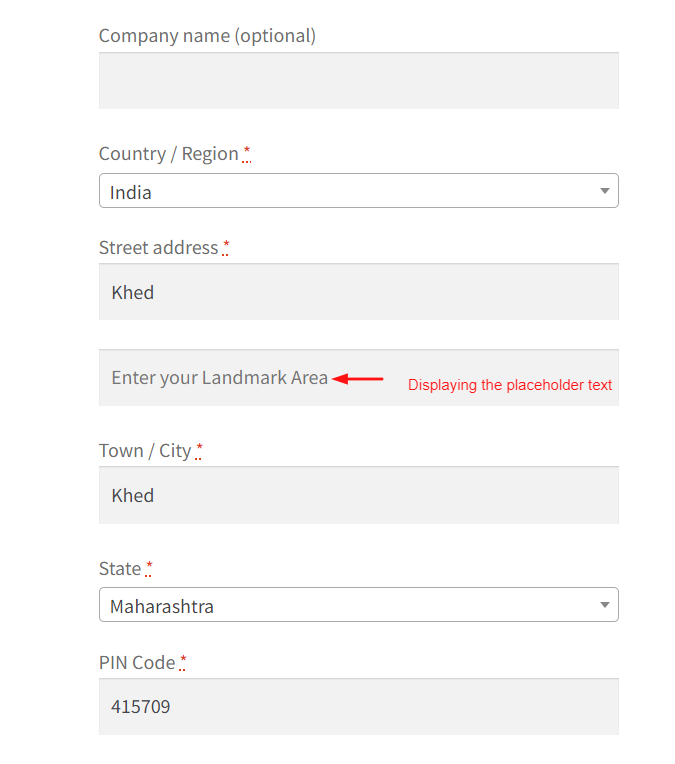Click the PIN Code label text
Image resolution: width=675 pixels, height=764 pixels.
137,663
